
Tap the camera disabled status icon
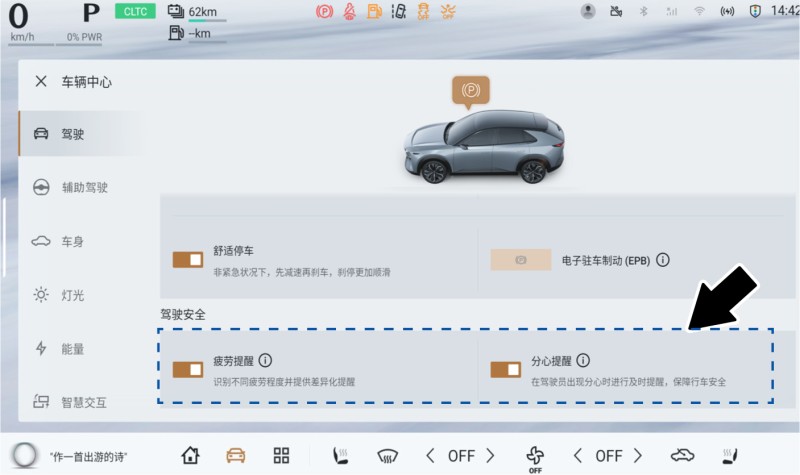coord(616,11)
